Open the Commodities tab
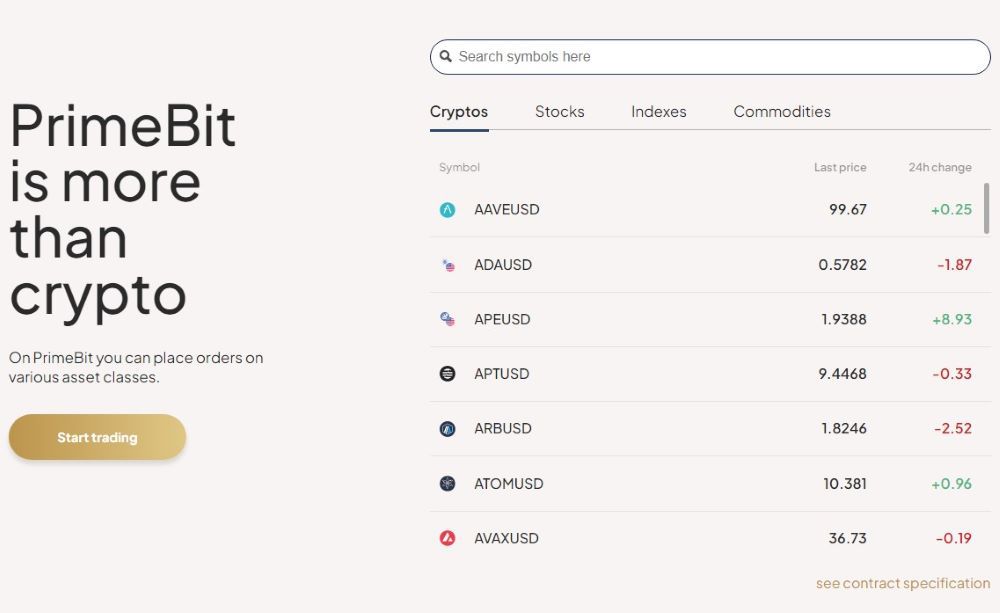 pyautogui.click(x=782, y=111)
